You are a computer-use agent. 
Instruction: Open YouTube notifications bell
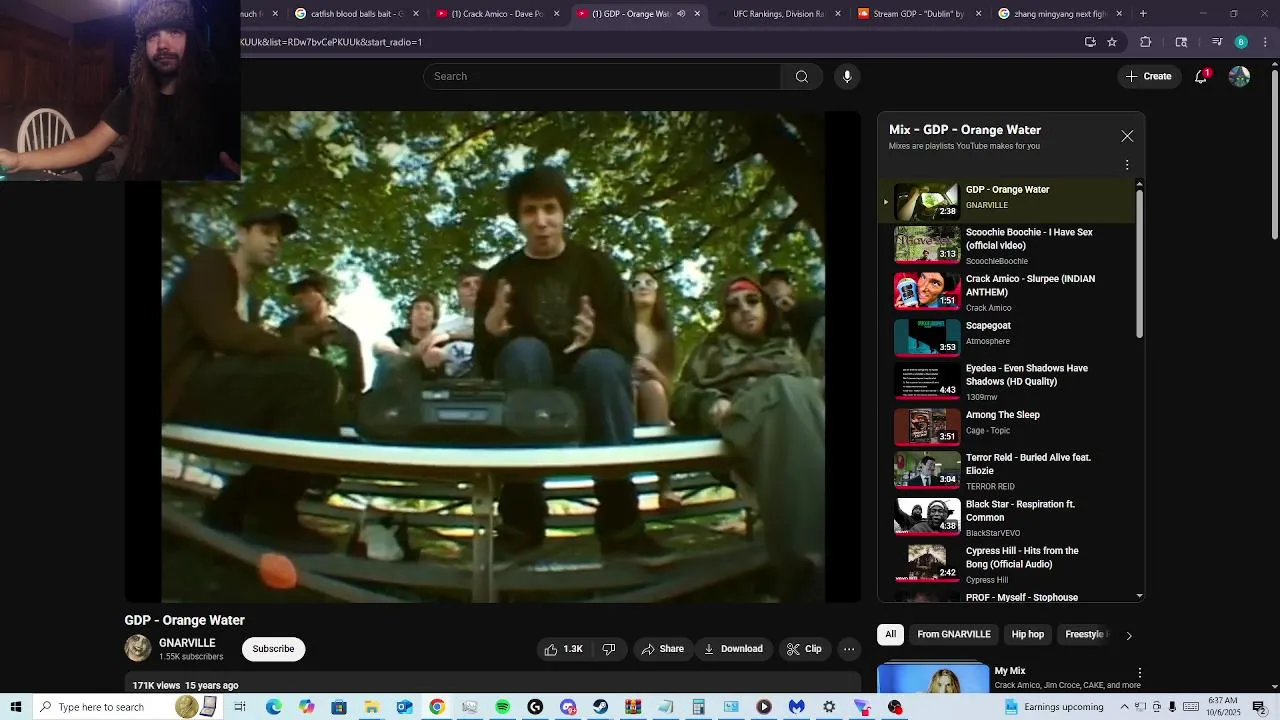(x=1202, y=76)
